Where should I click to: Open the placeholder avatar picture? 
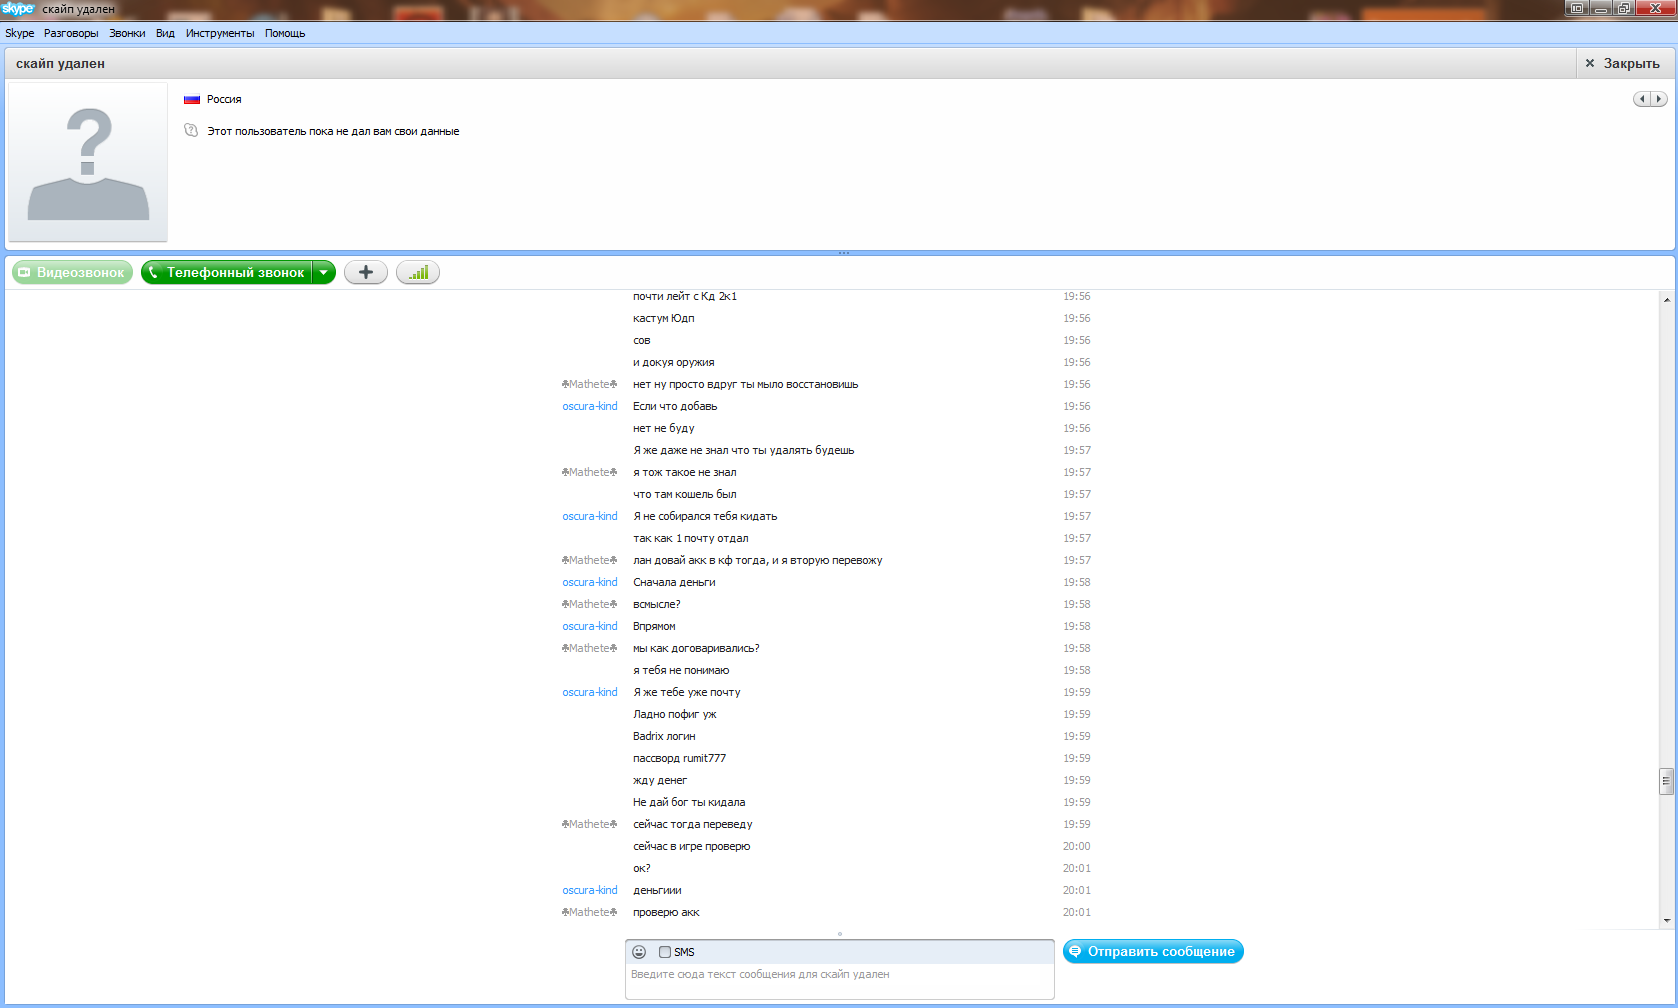click(88, 162)
